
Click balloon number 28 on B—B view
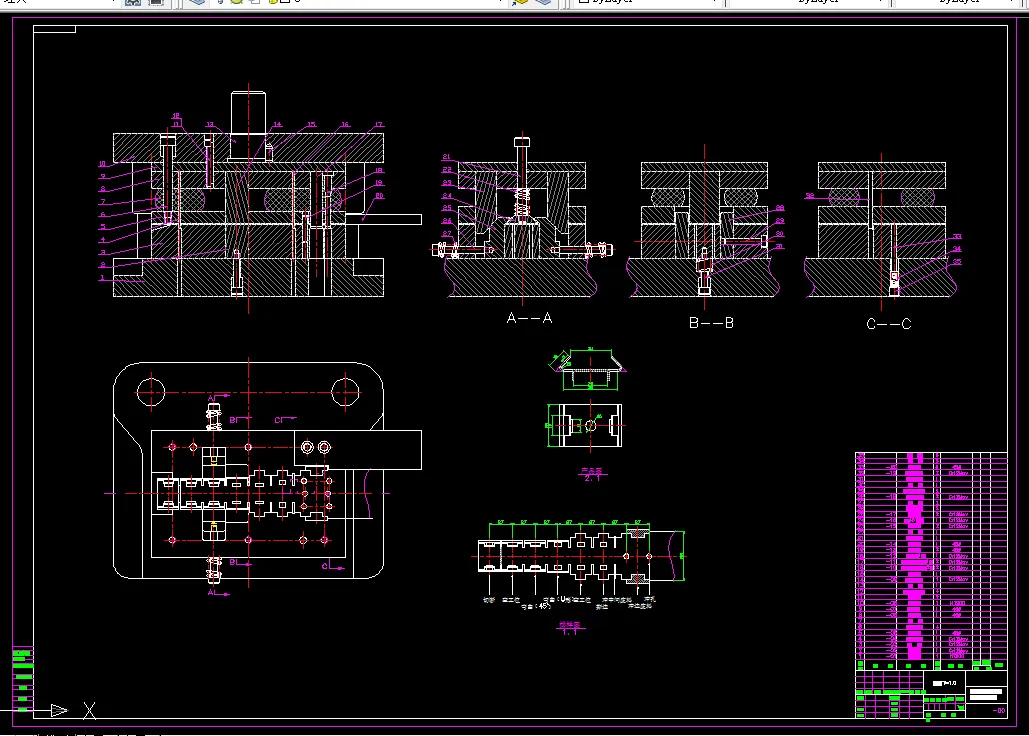pos(780,208)
